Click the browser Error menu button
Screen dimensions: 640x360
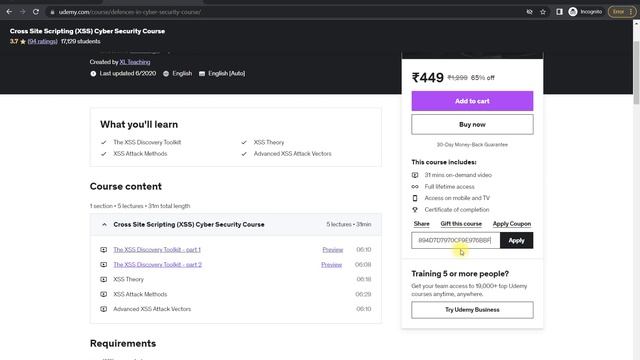point(622,12)
